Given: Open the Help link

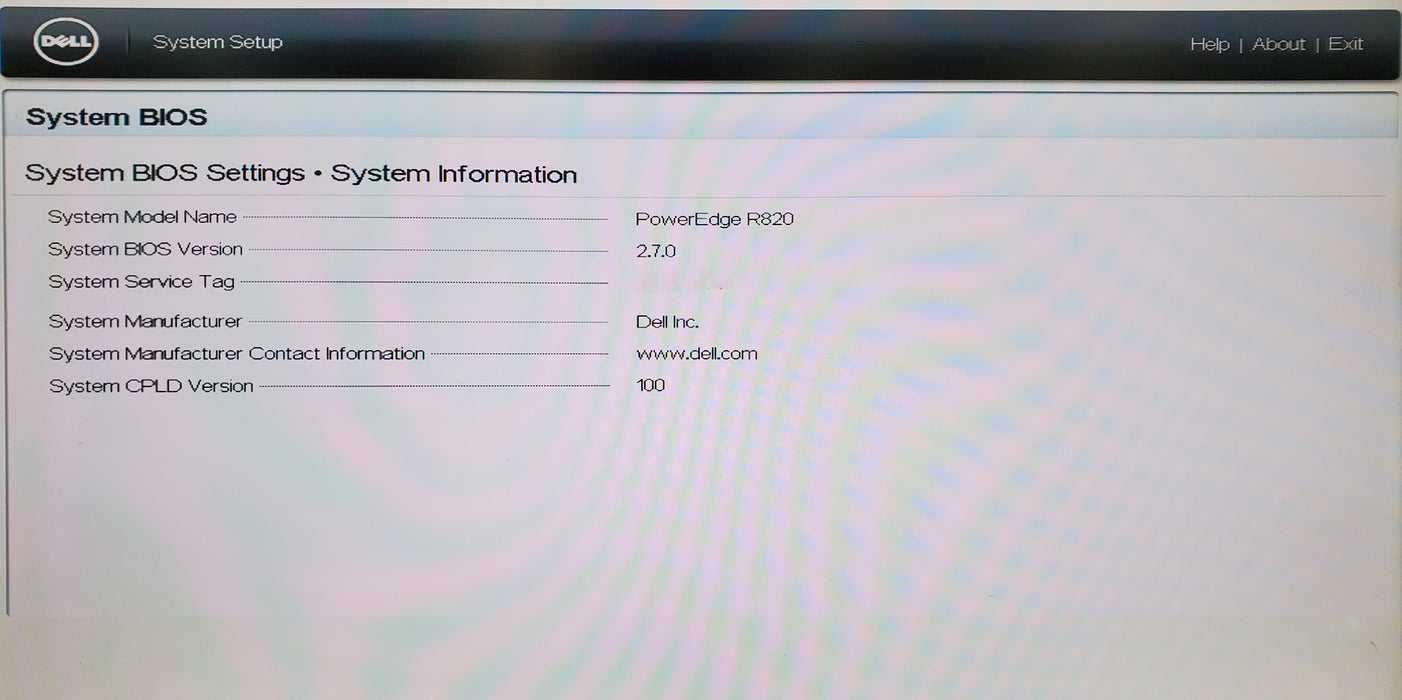Looking at the screenshot, I should (x=1209, y=44).
